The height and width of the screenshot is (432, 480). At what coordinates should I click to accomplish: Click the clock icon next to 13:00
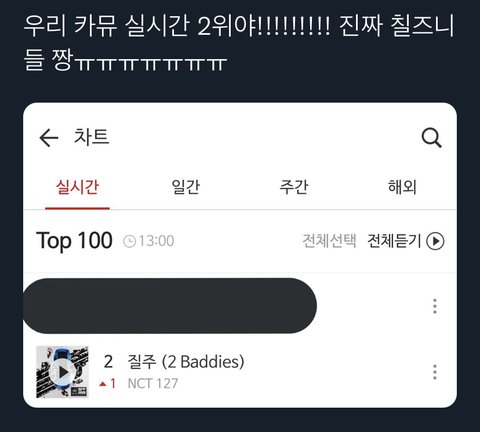coord(129,241)
